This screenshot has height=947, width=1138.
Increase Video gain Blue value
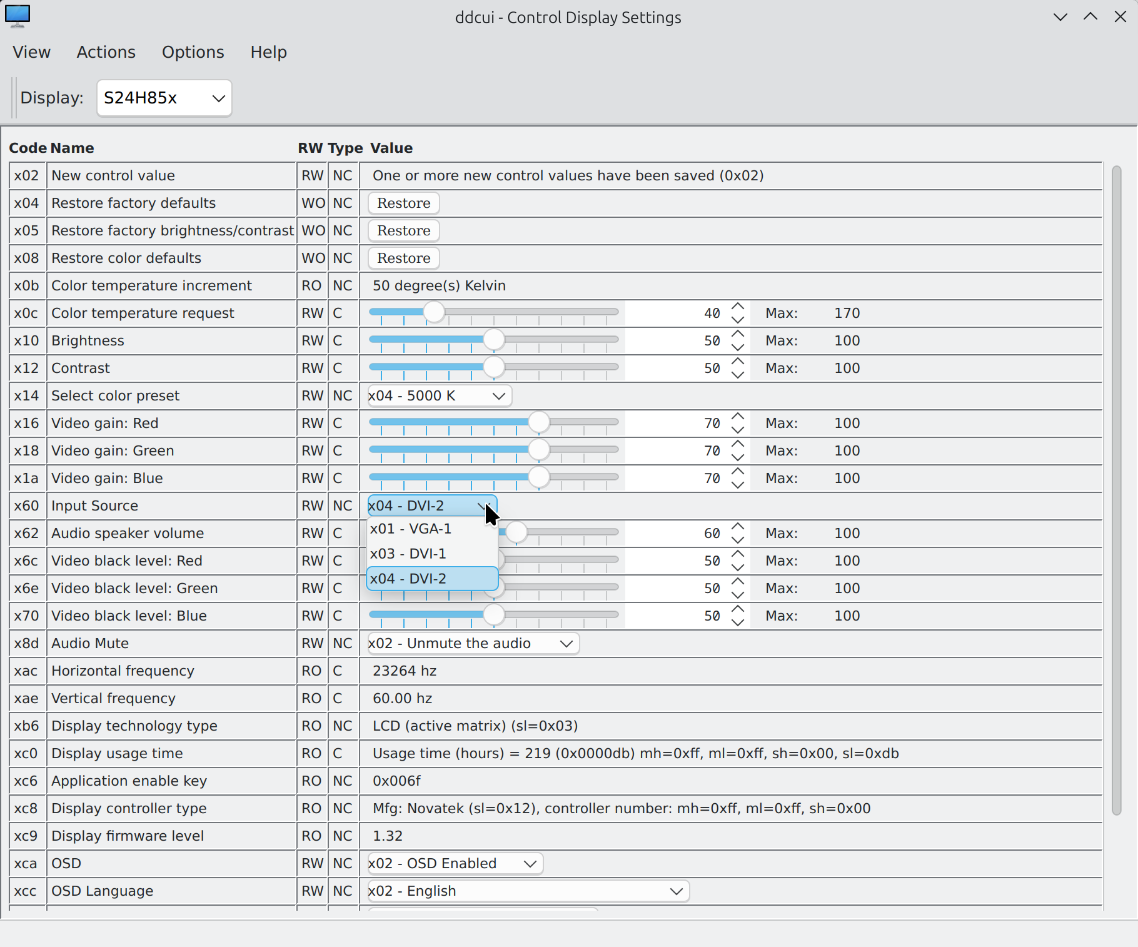pyautogui.click(x=738, y=472)
